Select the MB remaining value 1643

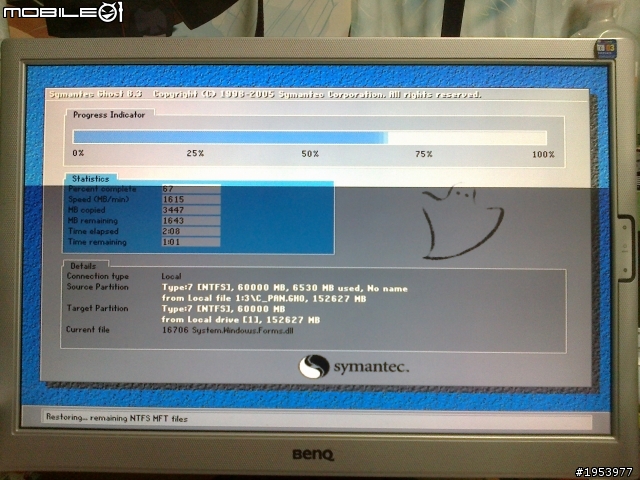191,221
